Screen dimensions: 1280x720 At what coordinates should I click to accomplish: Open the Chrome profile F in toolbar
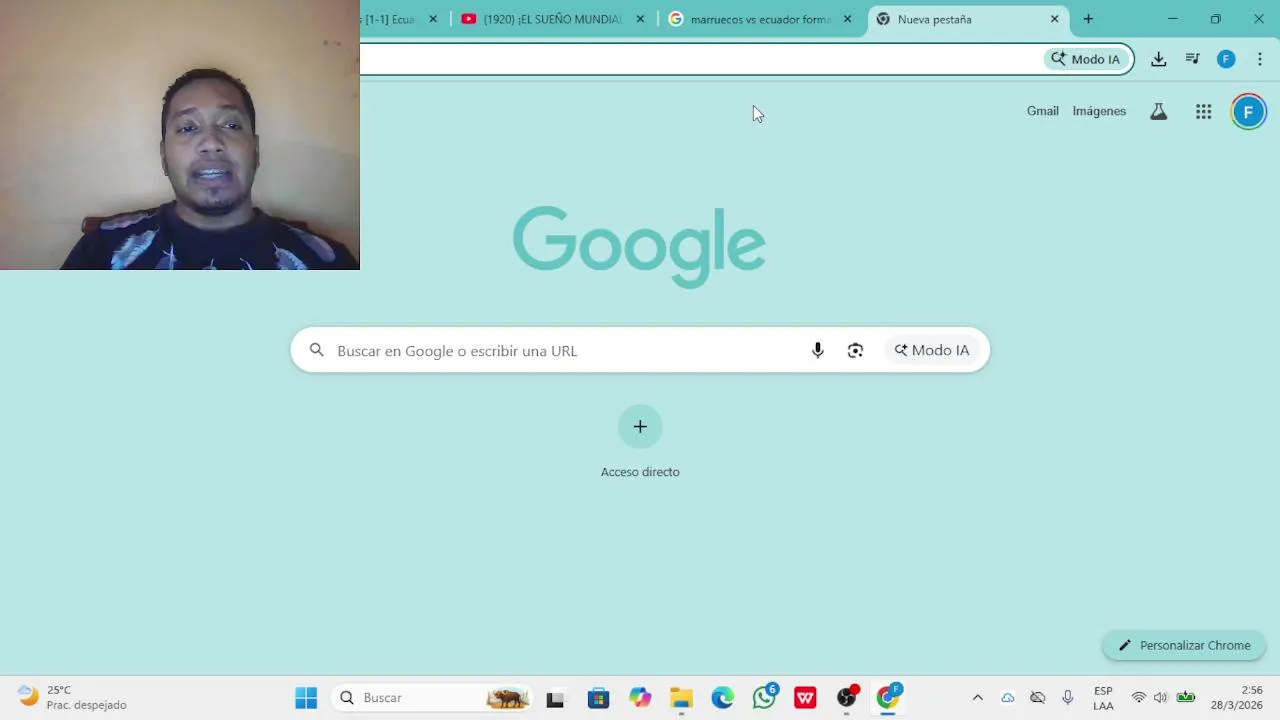click(x=1226, y=59)
